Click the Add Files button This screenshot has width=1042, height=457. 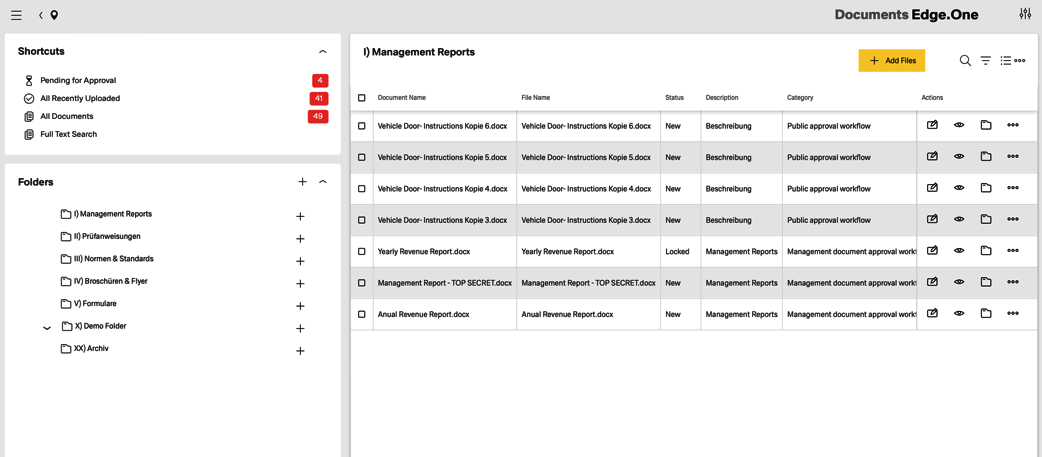click(x=891, y=61)
